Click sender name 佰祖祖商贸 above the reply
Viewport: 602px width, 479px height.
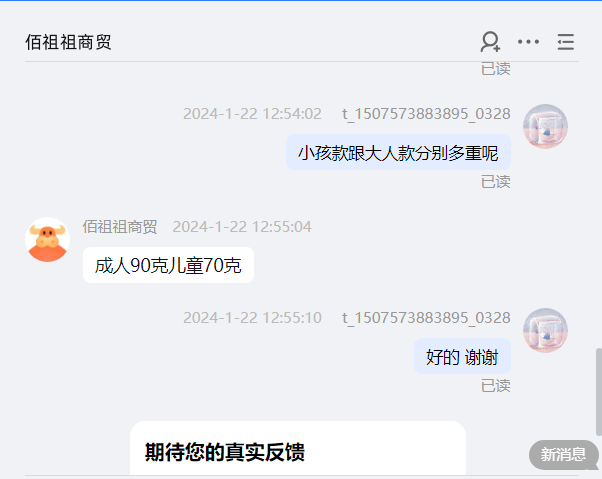[x=120, y=227]
